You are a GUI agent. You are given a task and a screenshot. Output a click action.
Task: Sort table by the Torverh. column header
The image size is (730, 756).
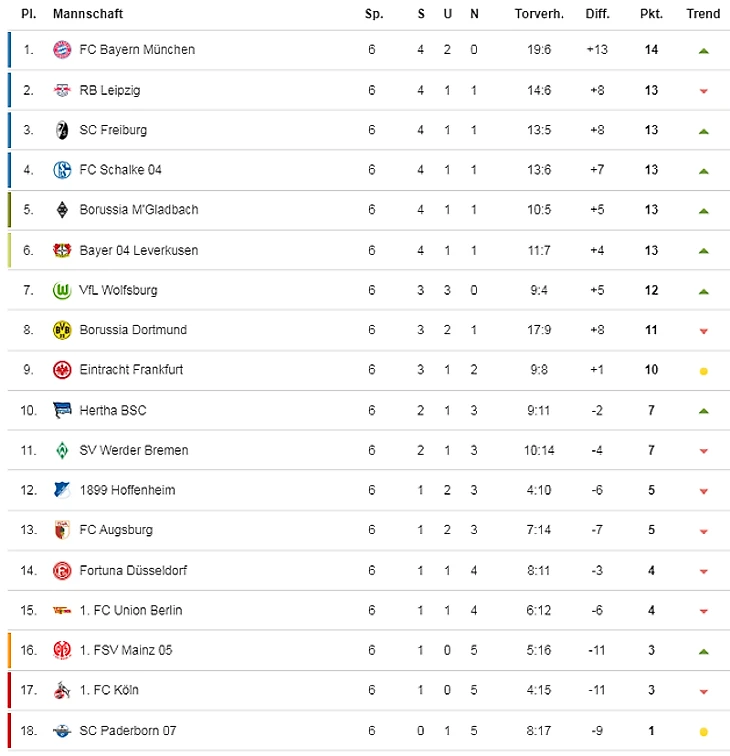tap(538, 14)
